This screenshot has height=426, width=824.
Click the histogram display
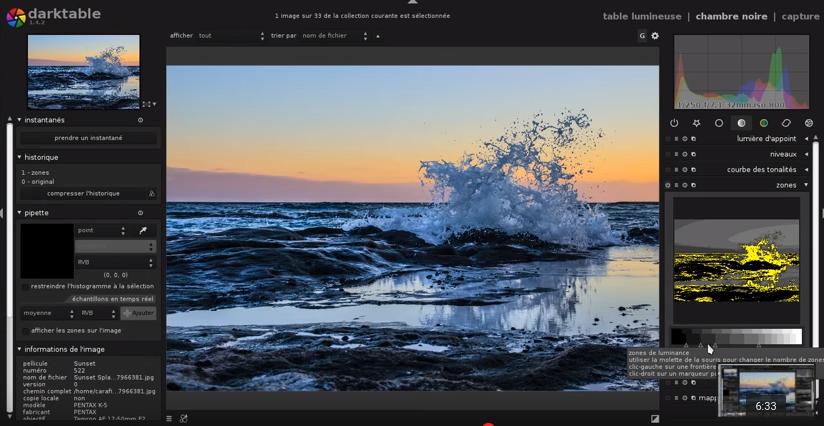[x=741, y=72]
